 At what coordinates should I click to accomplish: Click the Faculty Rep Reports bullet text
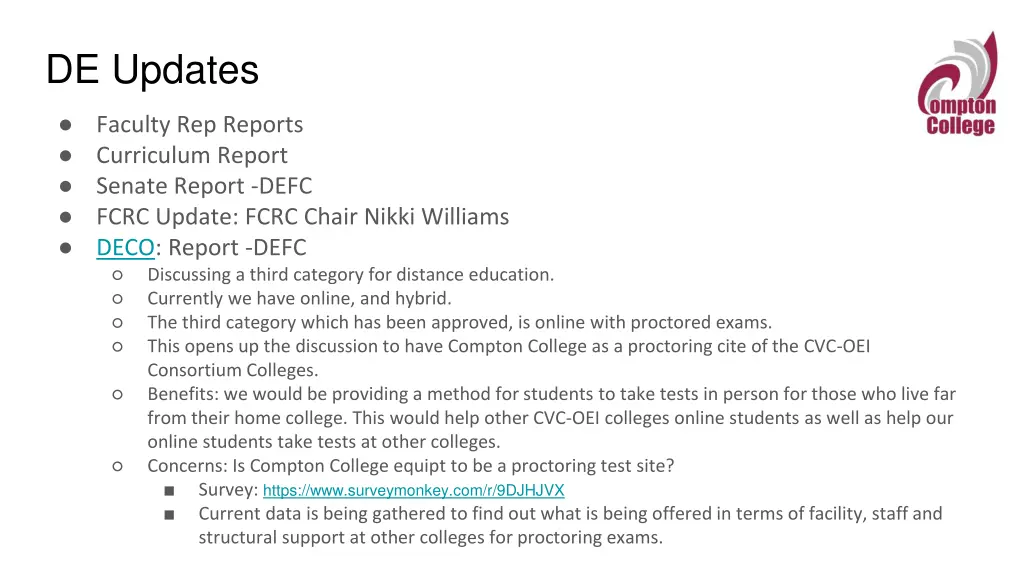[x=200, y=124]
